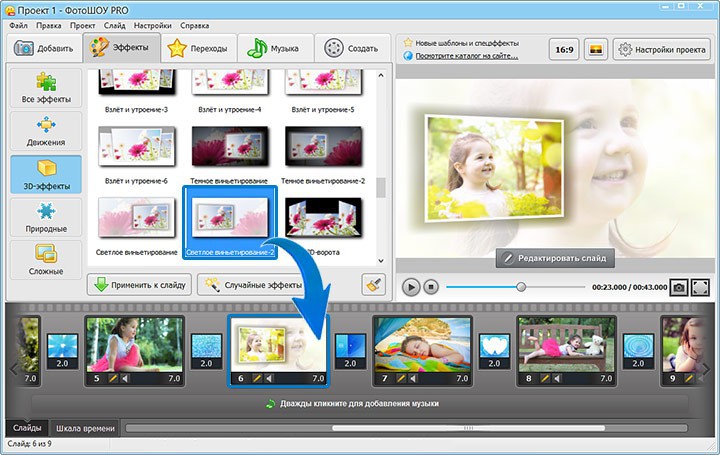Click Редактировать слайд button
Image resolution: width=720 pixels, height=455 pixels.
[555, 258]
